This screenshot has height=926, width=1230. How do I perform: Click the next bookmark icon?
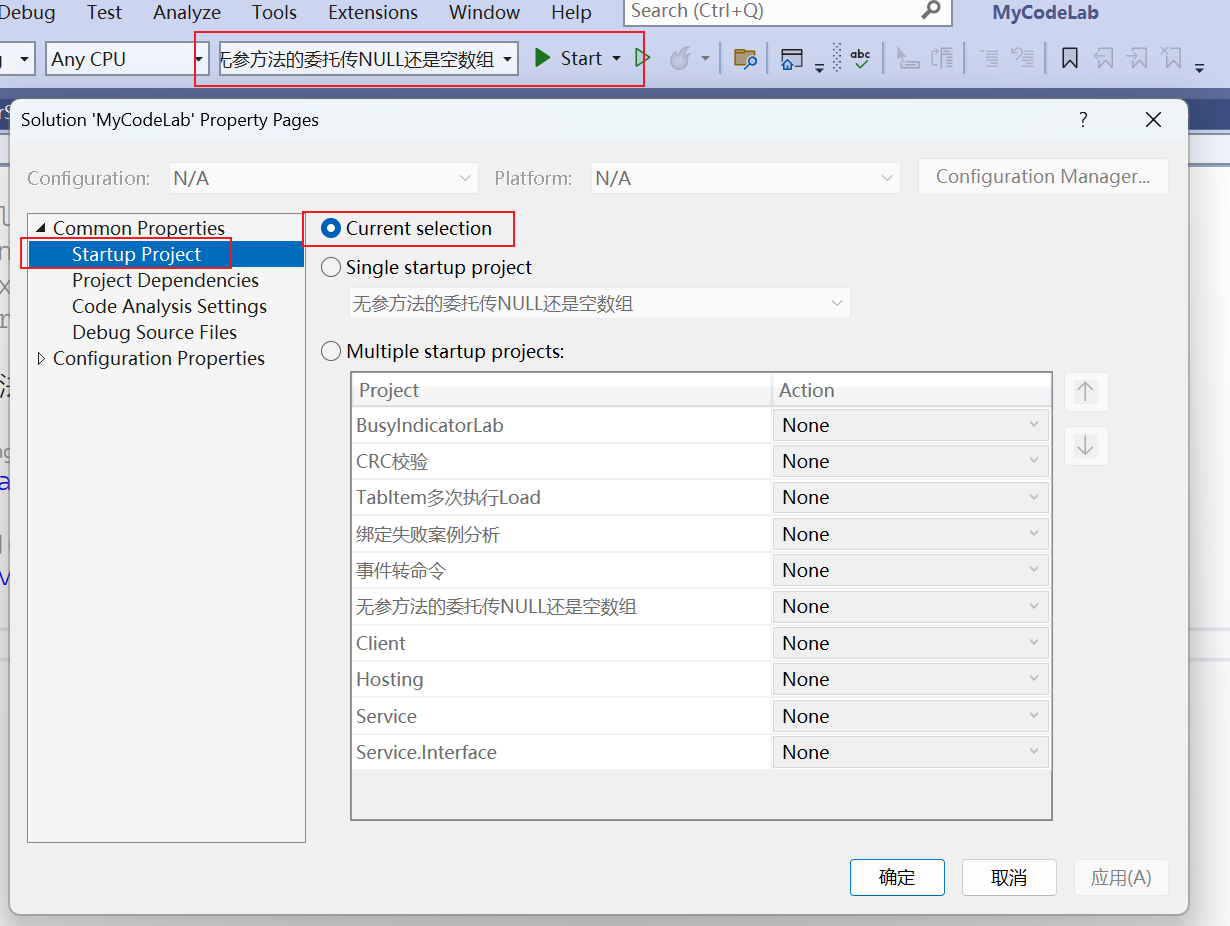point(1138,59)
